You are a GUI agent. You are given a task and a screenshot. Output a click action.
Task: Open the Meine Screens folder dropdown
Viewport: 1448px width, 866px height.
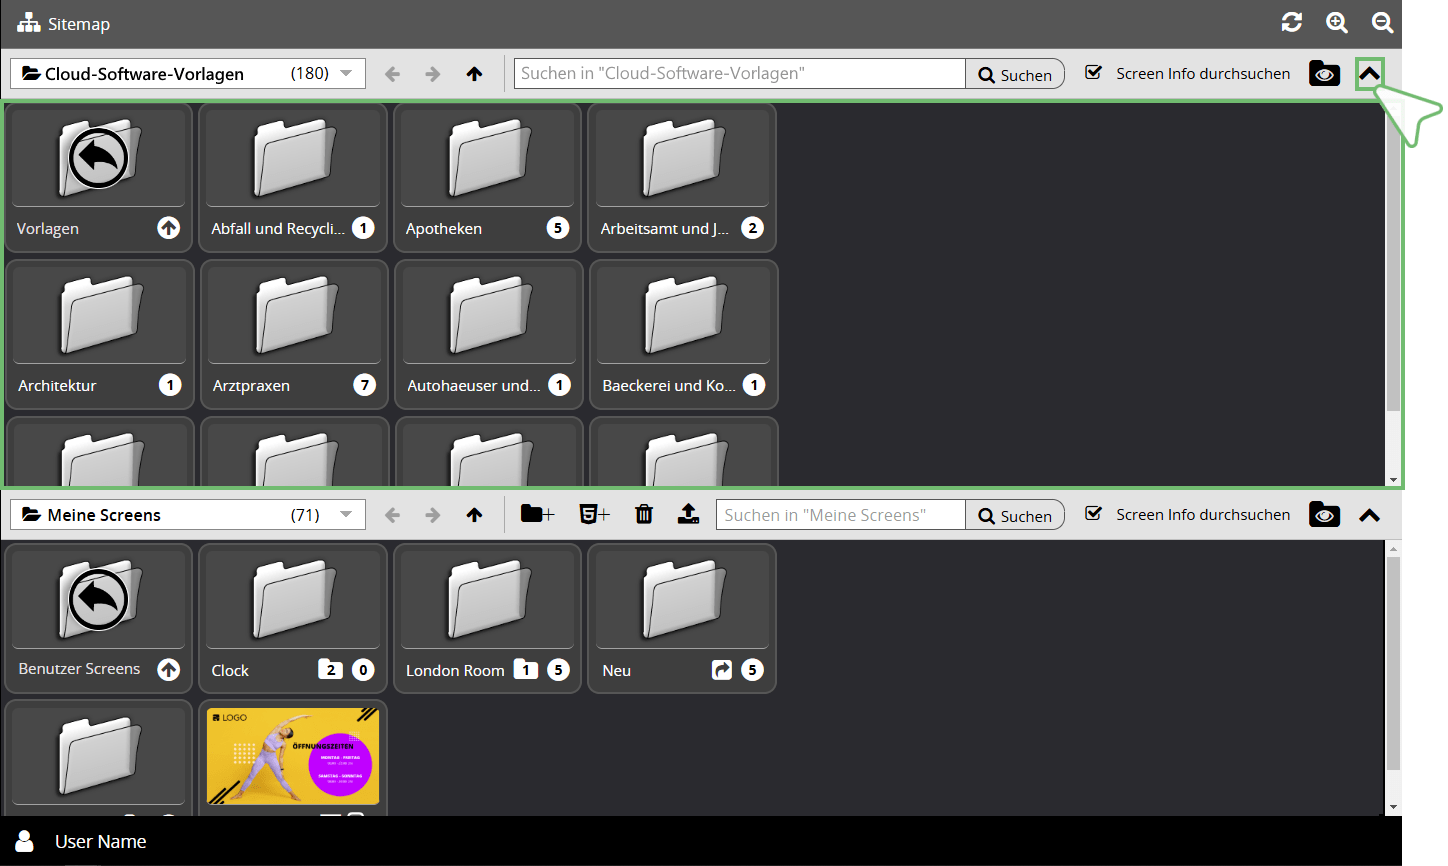click(346, 515)
